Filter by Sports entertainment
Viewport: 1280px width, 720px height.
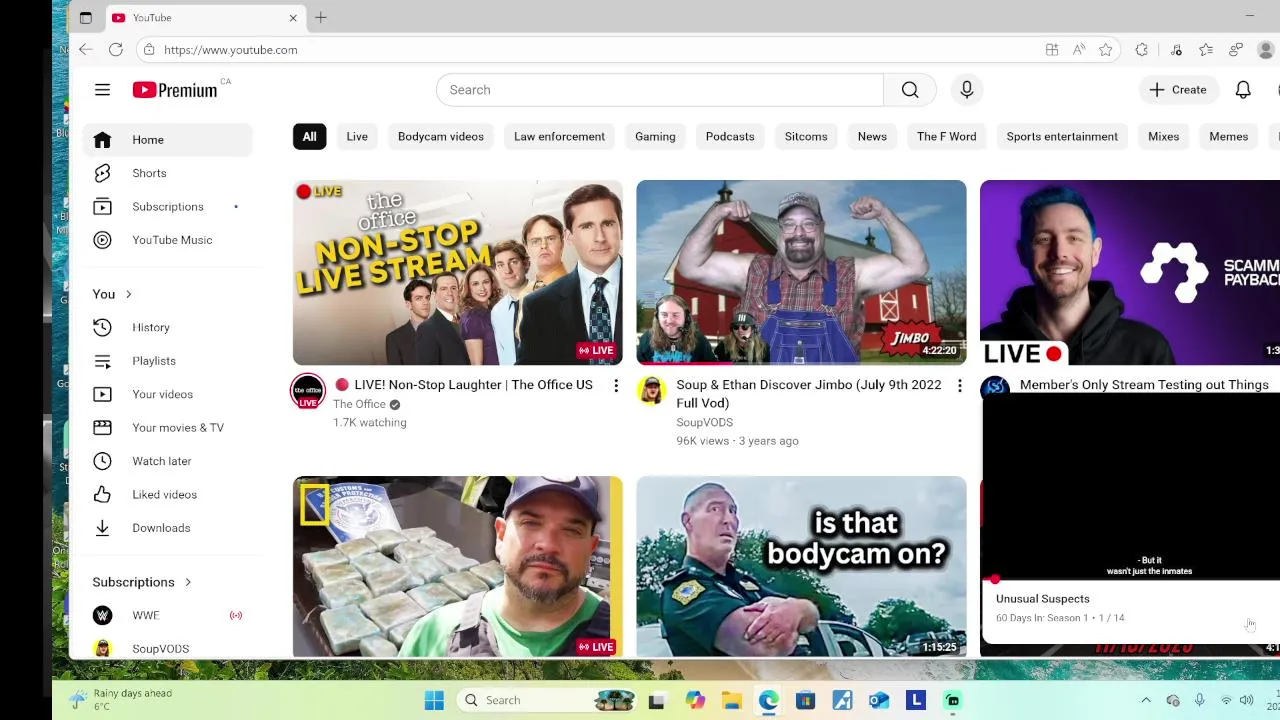[1062, 137]
